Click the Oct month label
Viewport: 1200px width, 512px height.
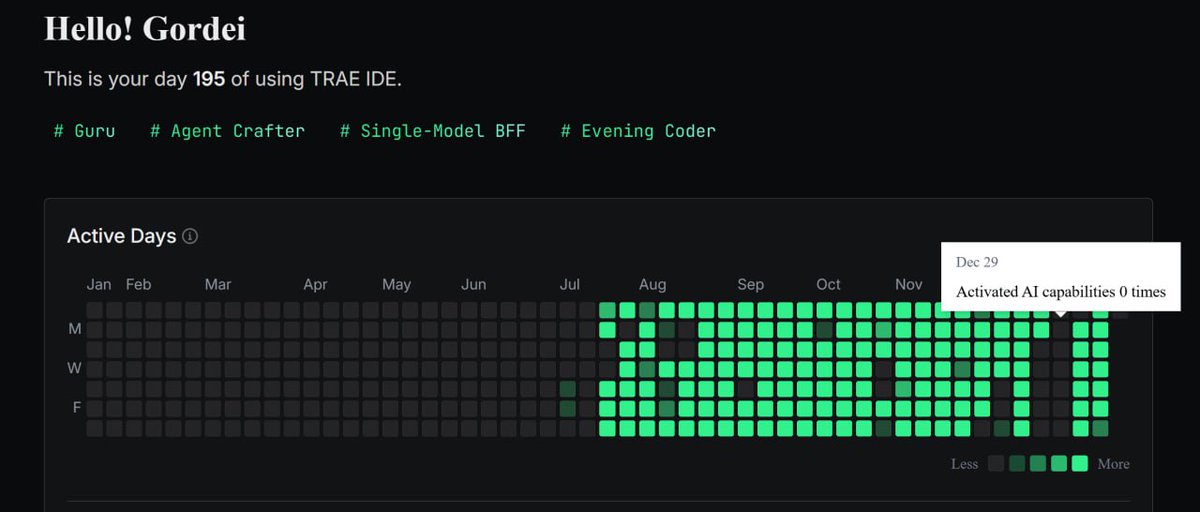coord(829,285)
